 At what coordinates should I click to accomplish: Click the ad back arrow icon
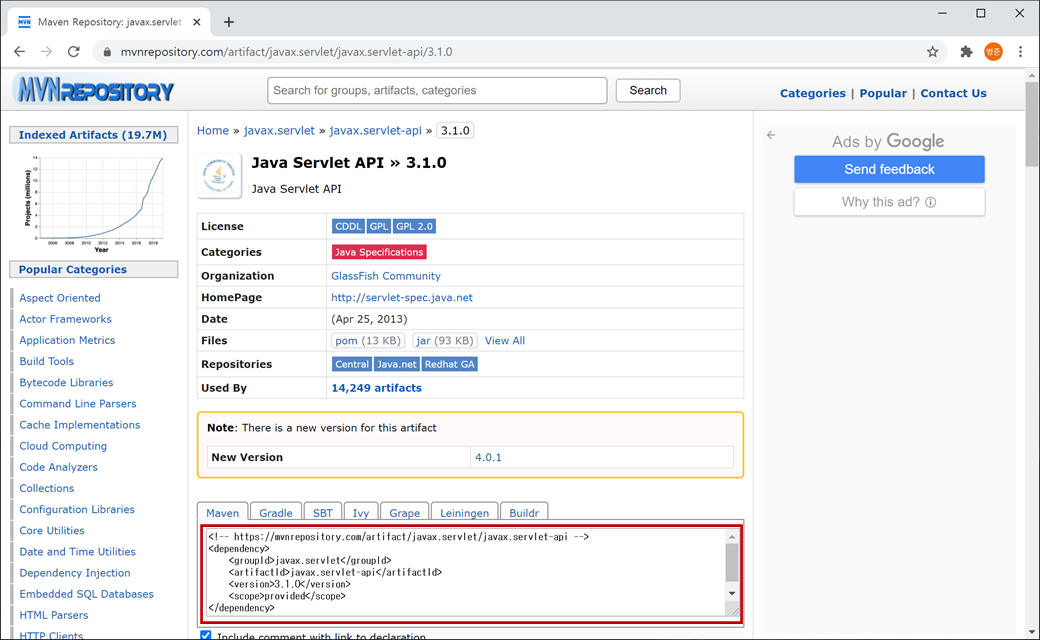click(x=771, y=135)
